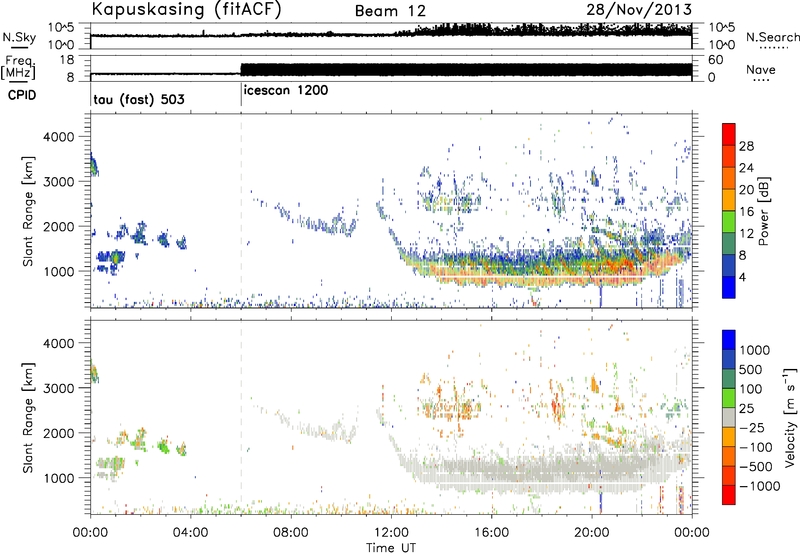Click the '-1000' tick on Velocity colorbar
The height and width of the screenshot is (554, 800).
pos(760,486)
